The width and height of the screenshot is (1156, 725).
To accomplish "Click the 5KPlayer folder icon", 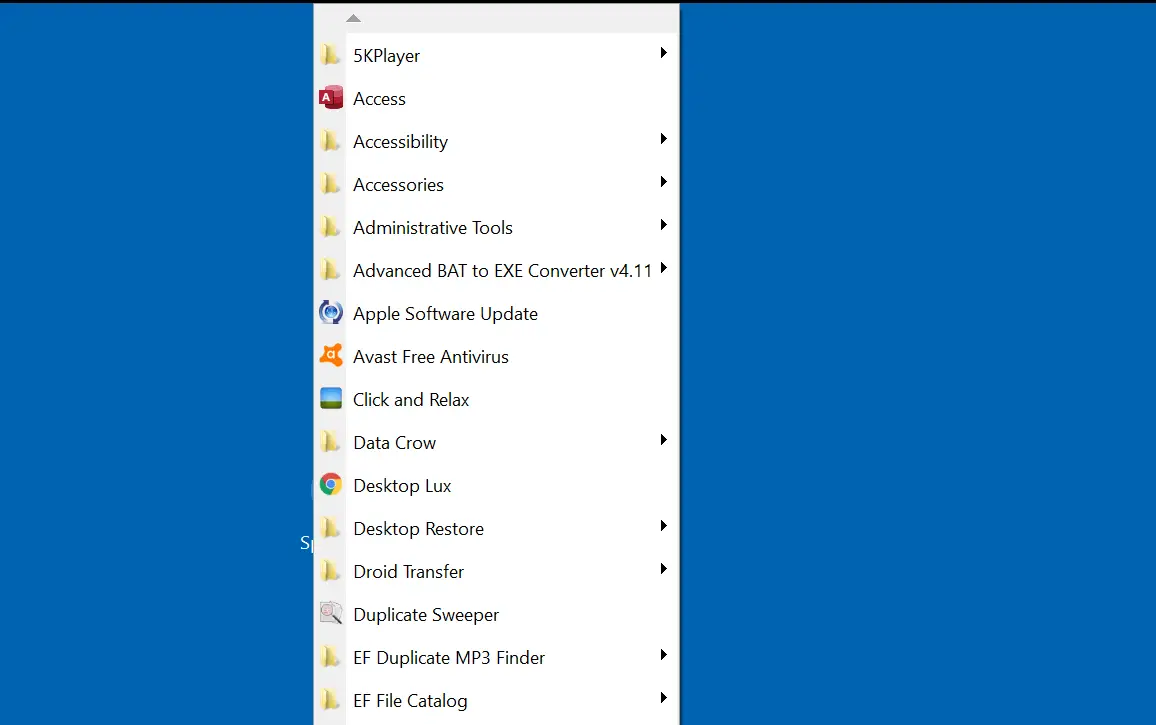I will pyautogui.click(x=330, y=55).
